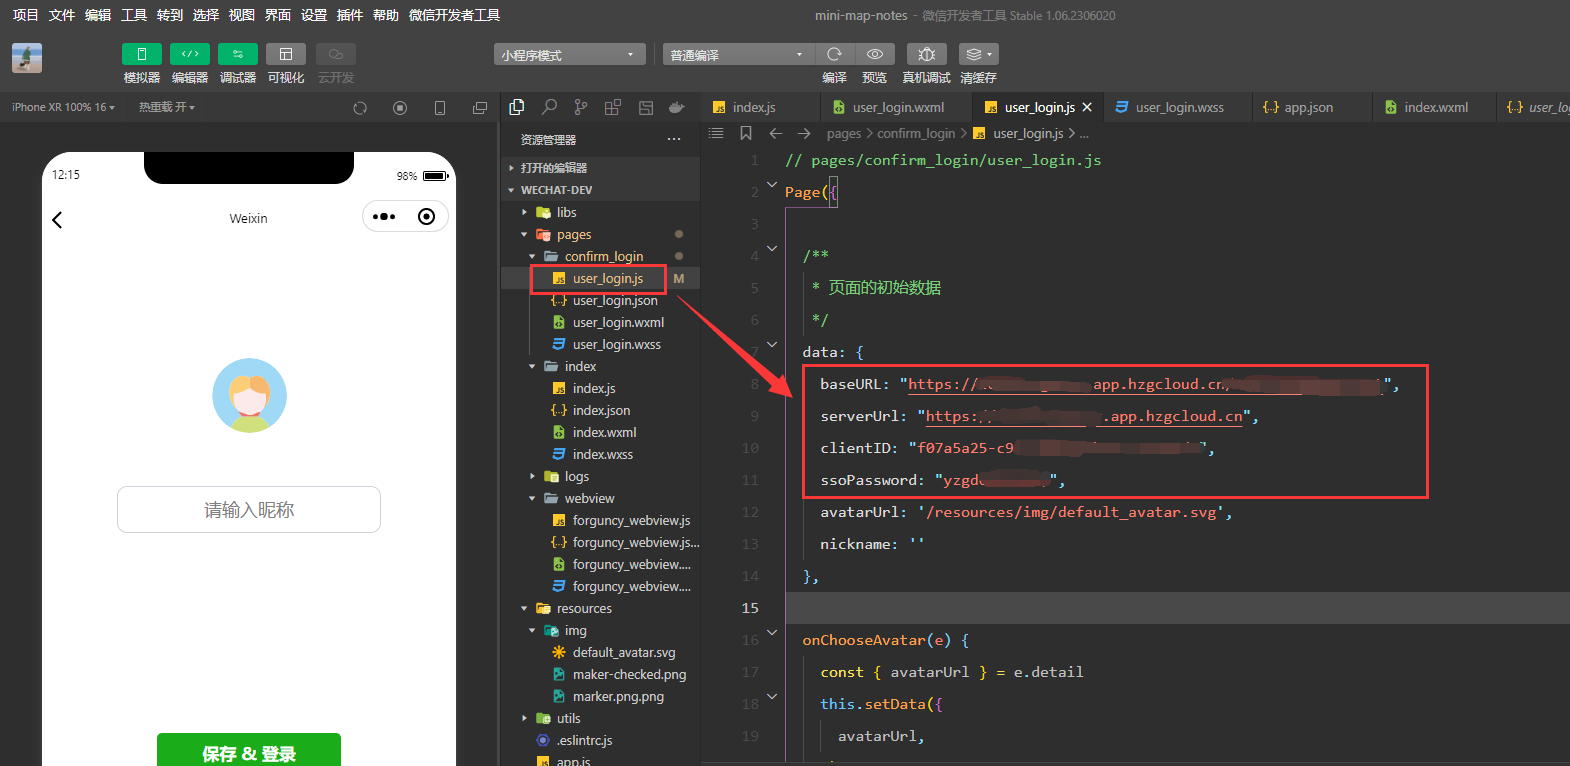Switch to the index.wxml tab
This screenshot has width=1570, height=766.
(1434, 107)
